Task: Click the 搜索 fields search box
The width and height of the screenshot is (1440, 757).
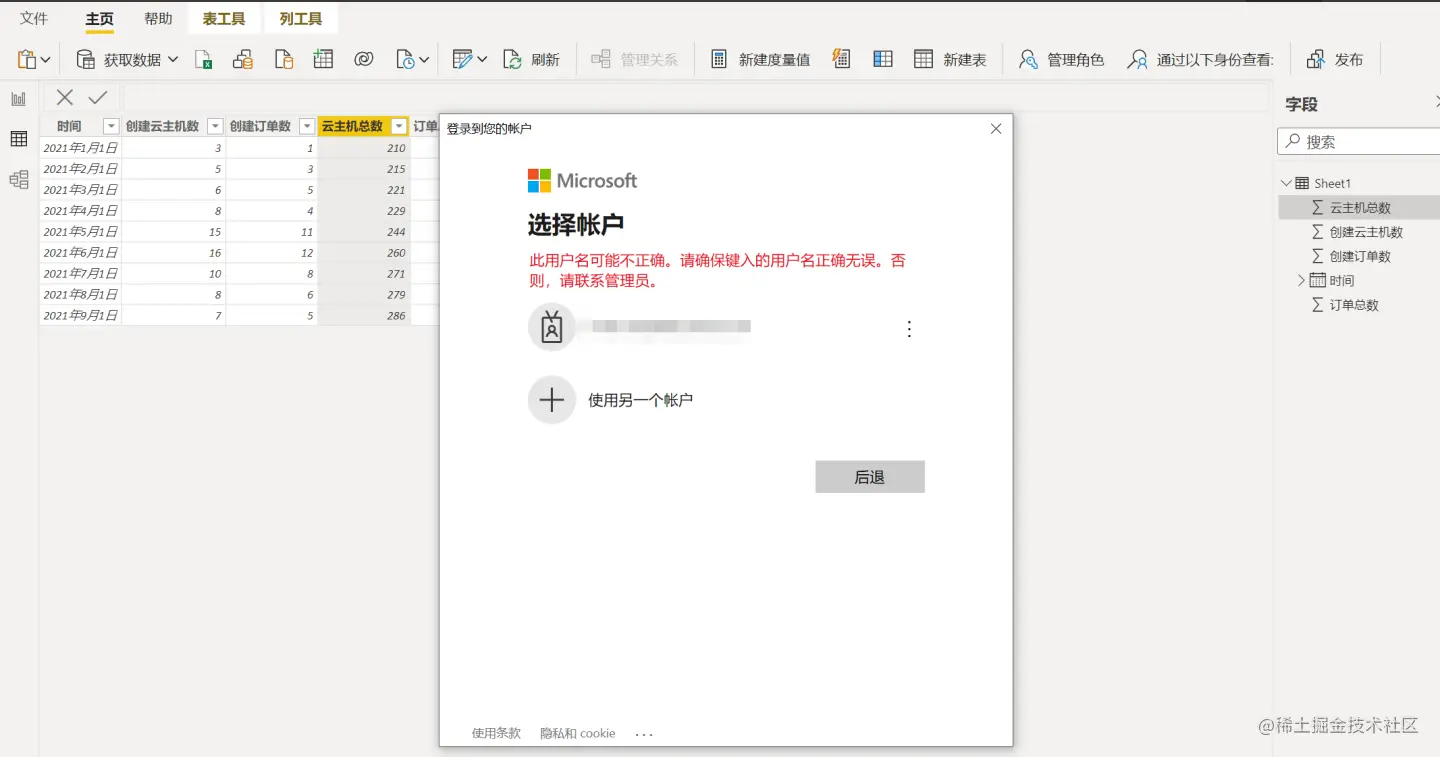Action: (x=1358, y=142)
